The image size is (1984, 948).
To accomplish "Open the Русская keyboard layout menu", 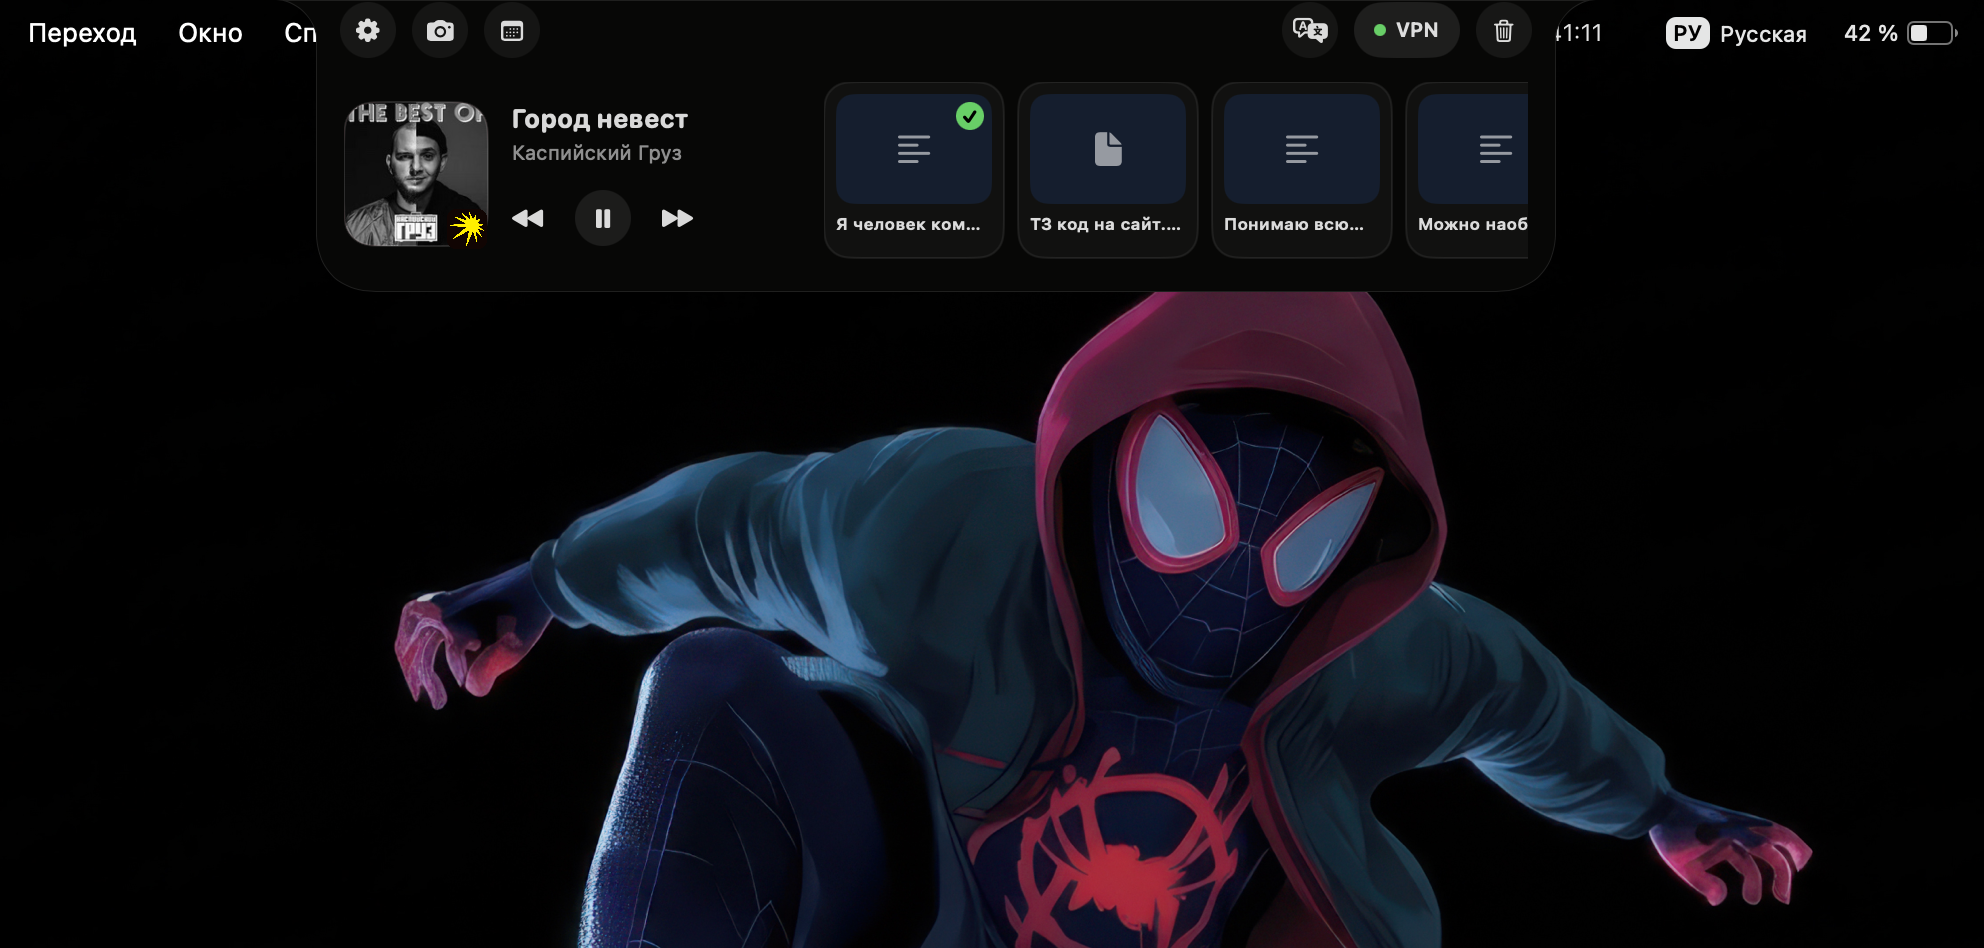I will click(1763, 34).
